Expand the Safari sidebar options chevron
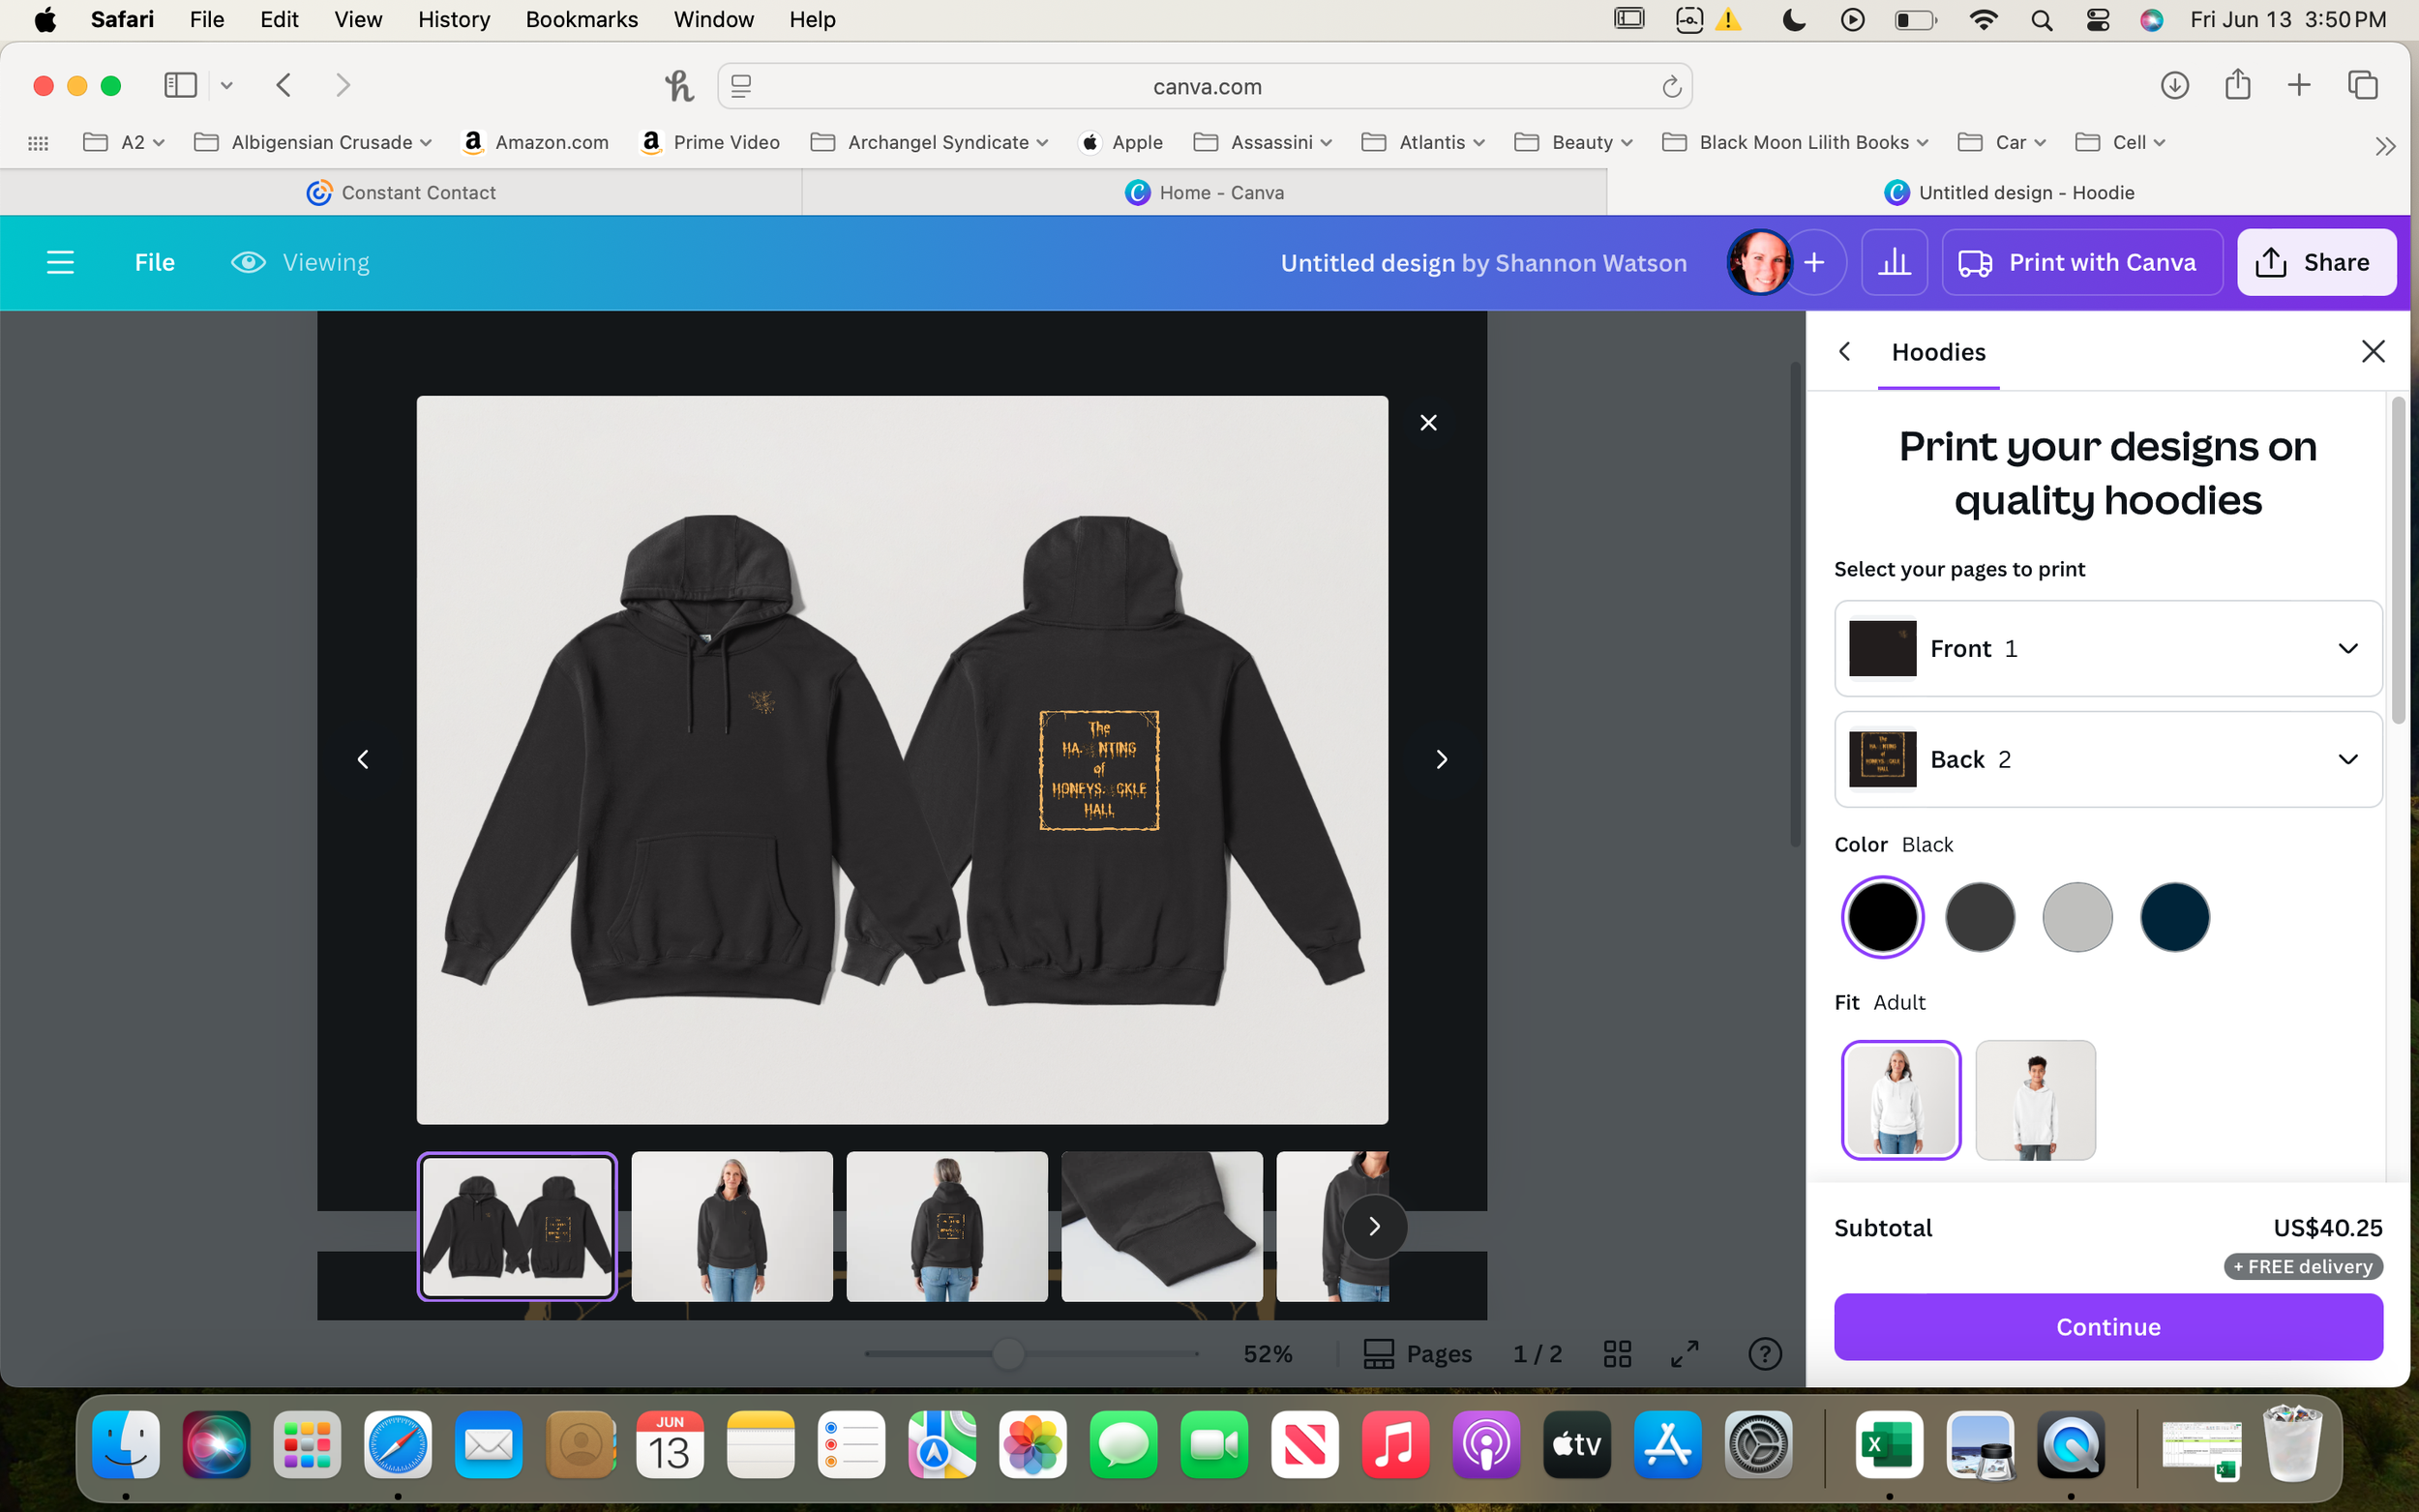The width and height of the screenshot is (2419, 1512). [x=227, y=86]
